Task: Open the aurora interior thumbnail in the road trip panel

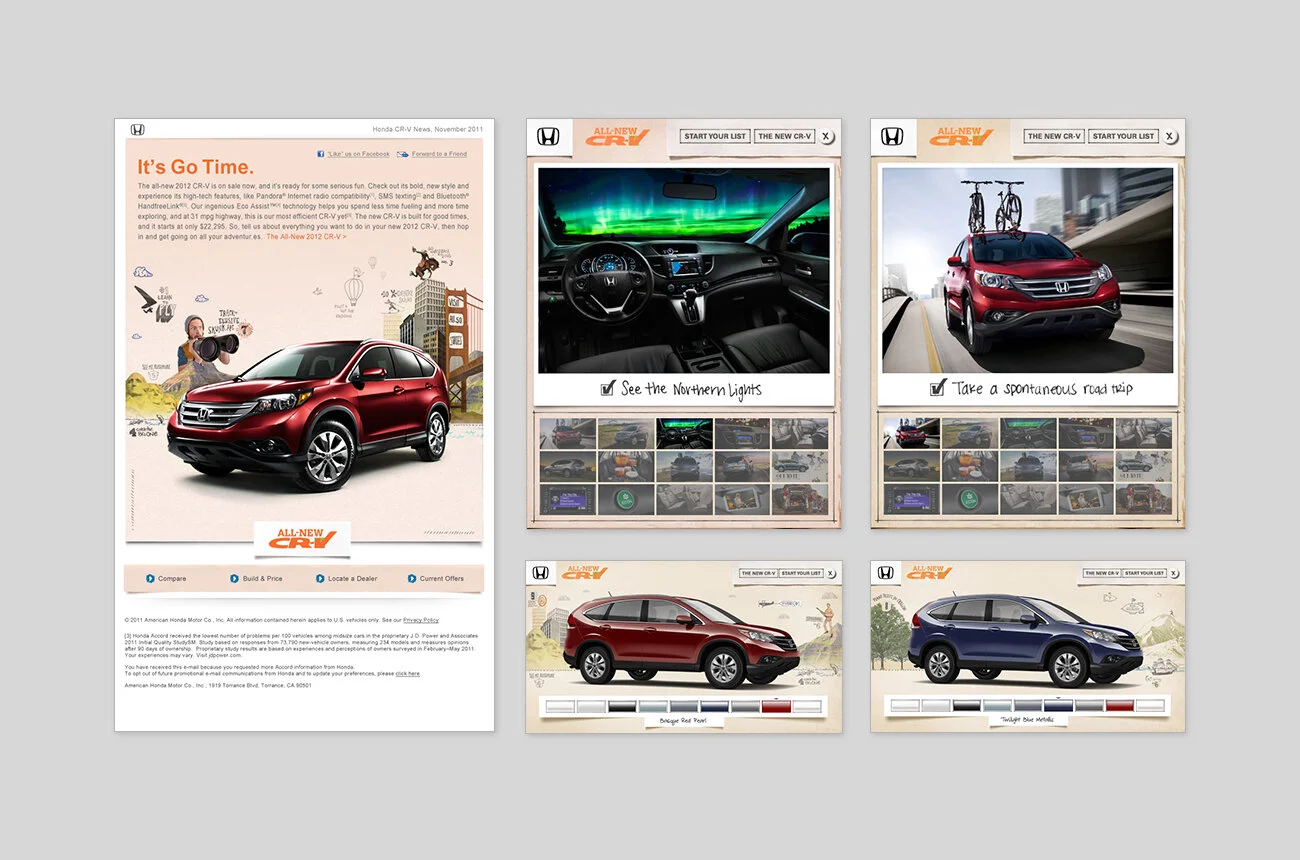Action: (1028, 433)
